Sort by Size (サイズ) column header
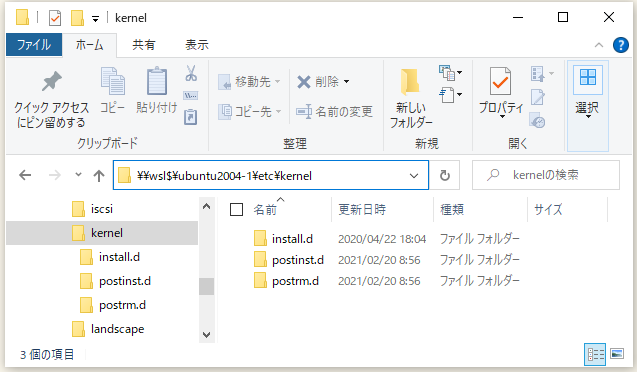Screen dimensions: 637x372 click(548, 210)
